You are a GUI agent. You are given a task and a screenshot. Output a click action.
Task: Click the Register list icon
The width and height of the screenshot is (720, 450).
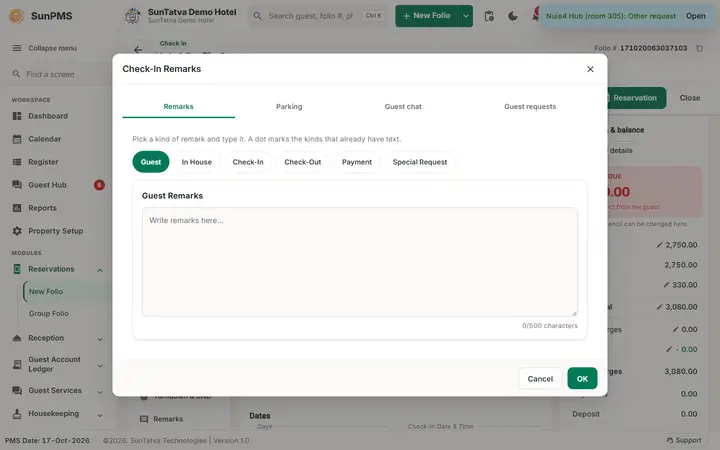17,162
